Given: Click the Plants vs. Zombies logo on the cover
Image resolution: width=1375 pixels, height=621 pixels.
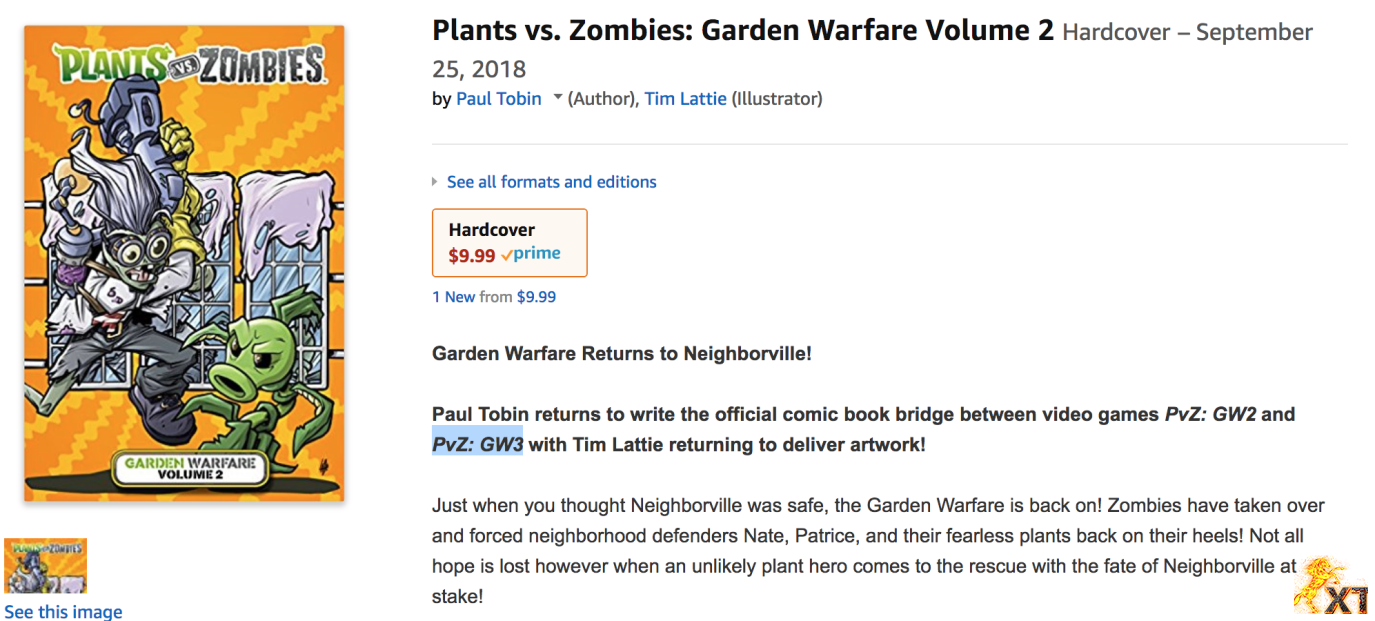Looking at the screenshot, I should [190, 66].
